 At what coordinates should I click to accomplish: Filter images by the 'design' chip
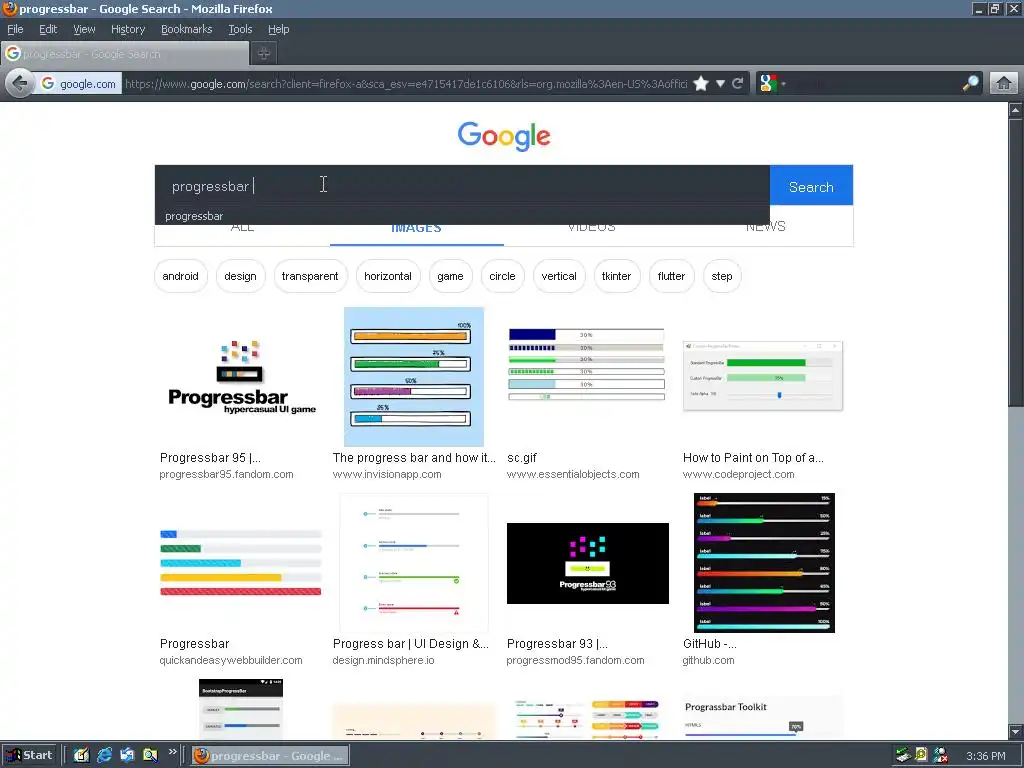[240, 276]
